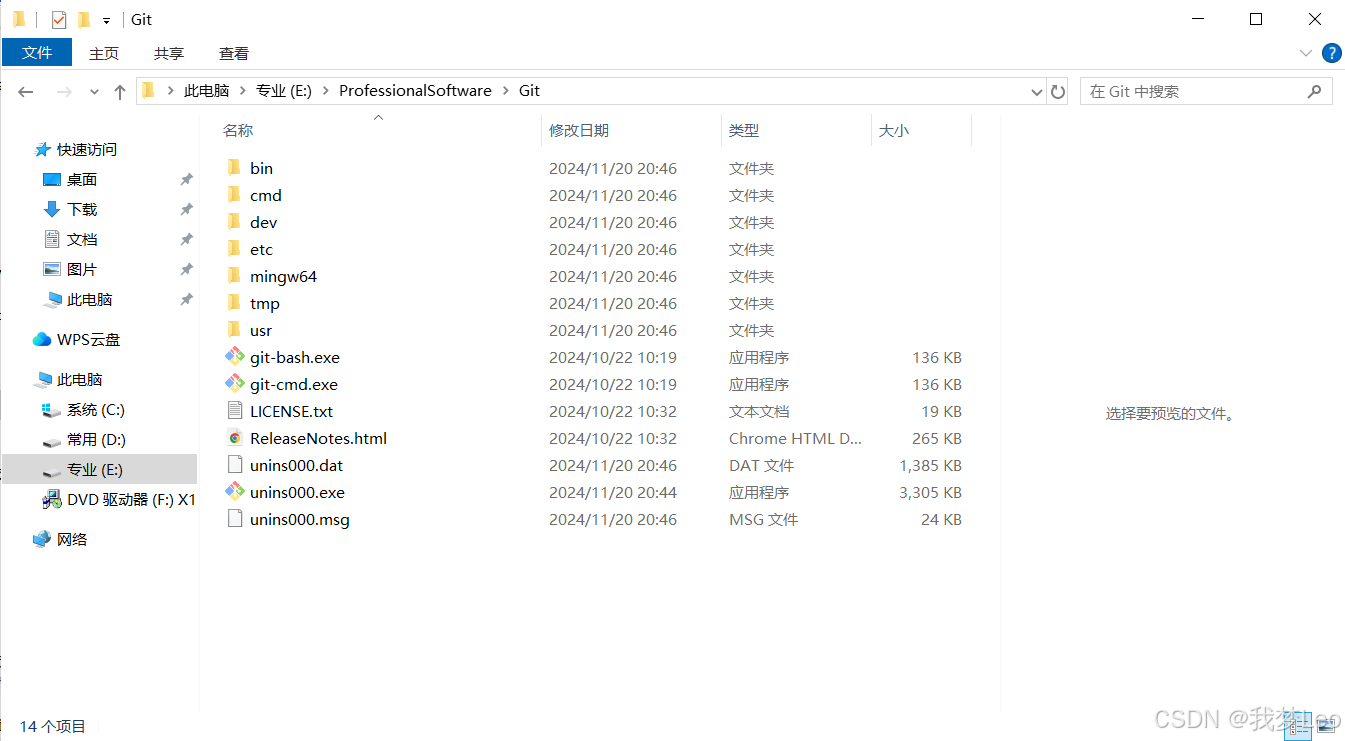Click the unins000.exe Git icon
1345x741 pixels.
tap(235, 491)
